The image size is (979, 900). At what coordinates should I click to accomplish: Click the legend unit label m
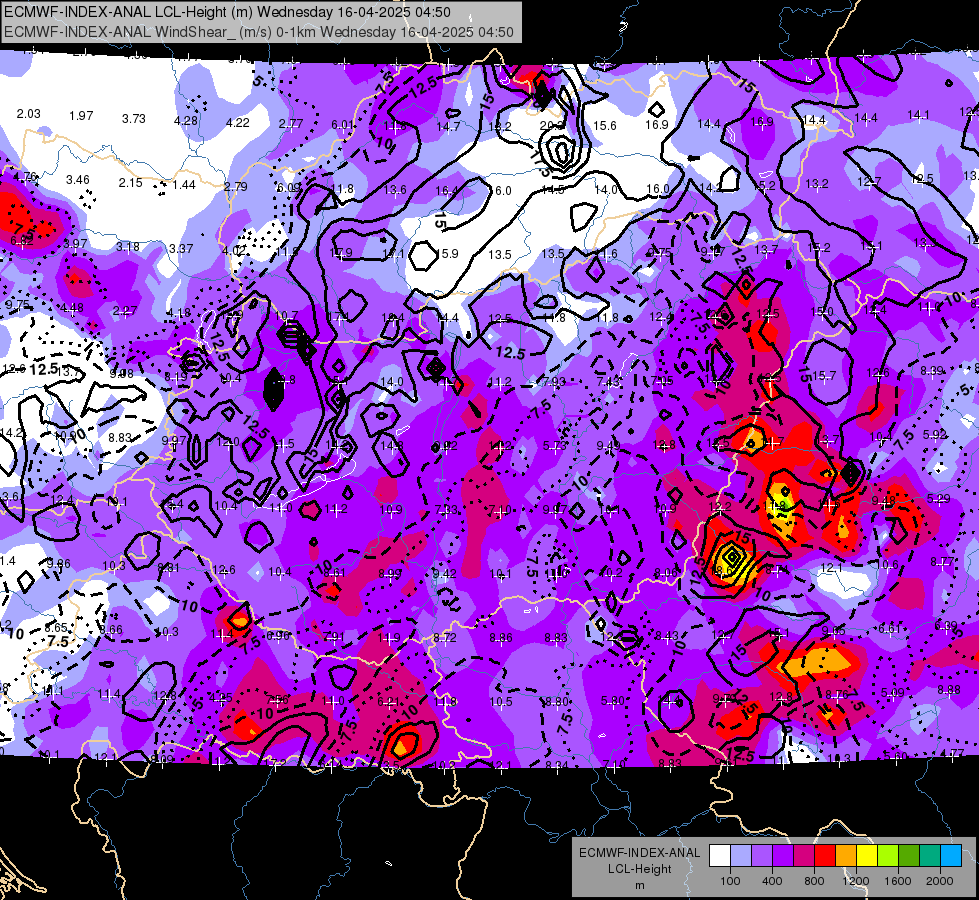point(639,885)
